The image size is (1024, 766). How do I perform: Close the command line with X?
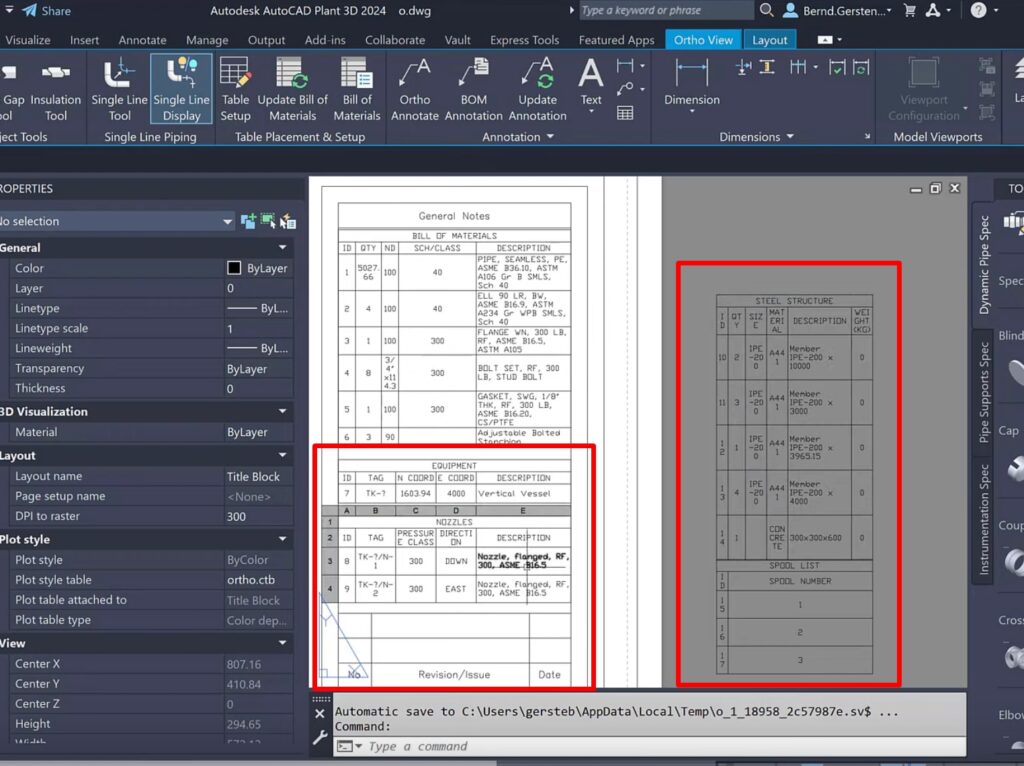(x=319, y=714)
